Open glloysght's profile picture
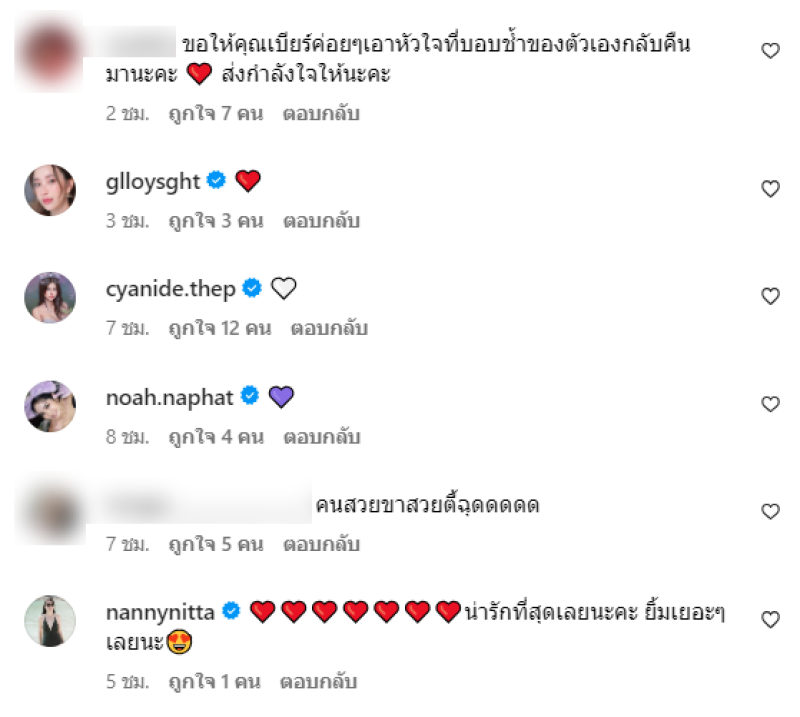Screen dimensions: 800x717 tap(50, 190)
